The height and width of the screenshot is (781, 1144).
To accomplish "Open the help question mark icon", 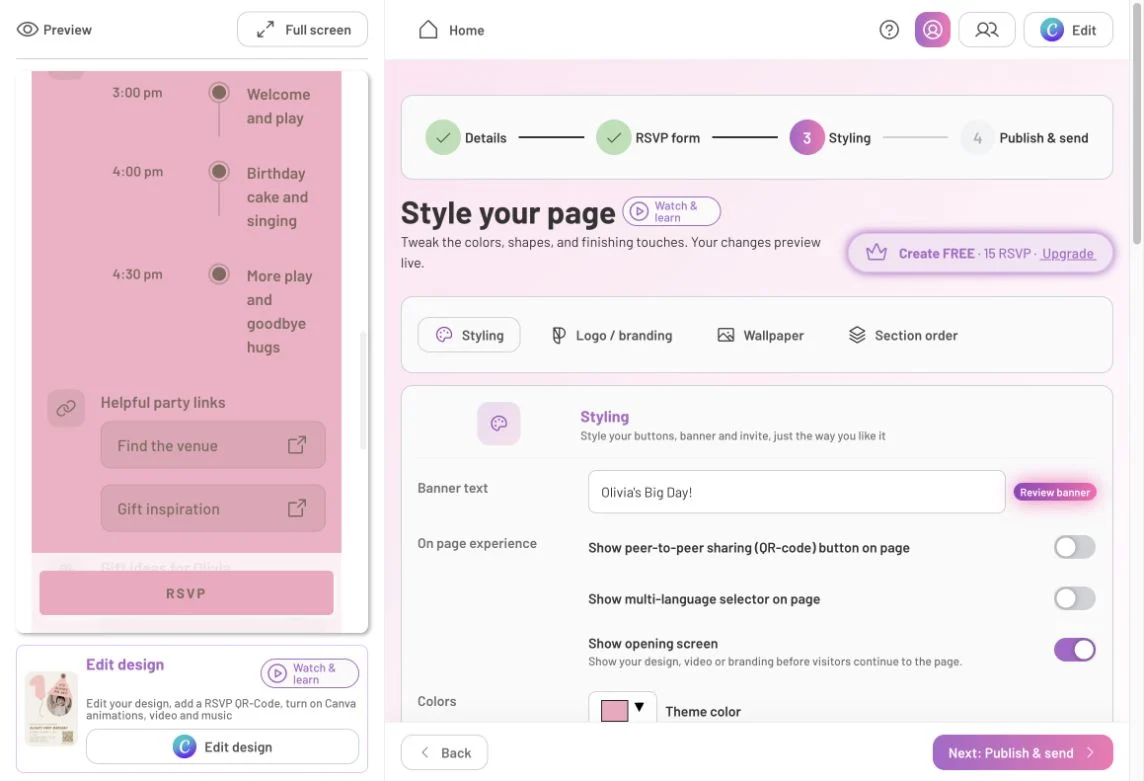I will (x=889, y=30).
